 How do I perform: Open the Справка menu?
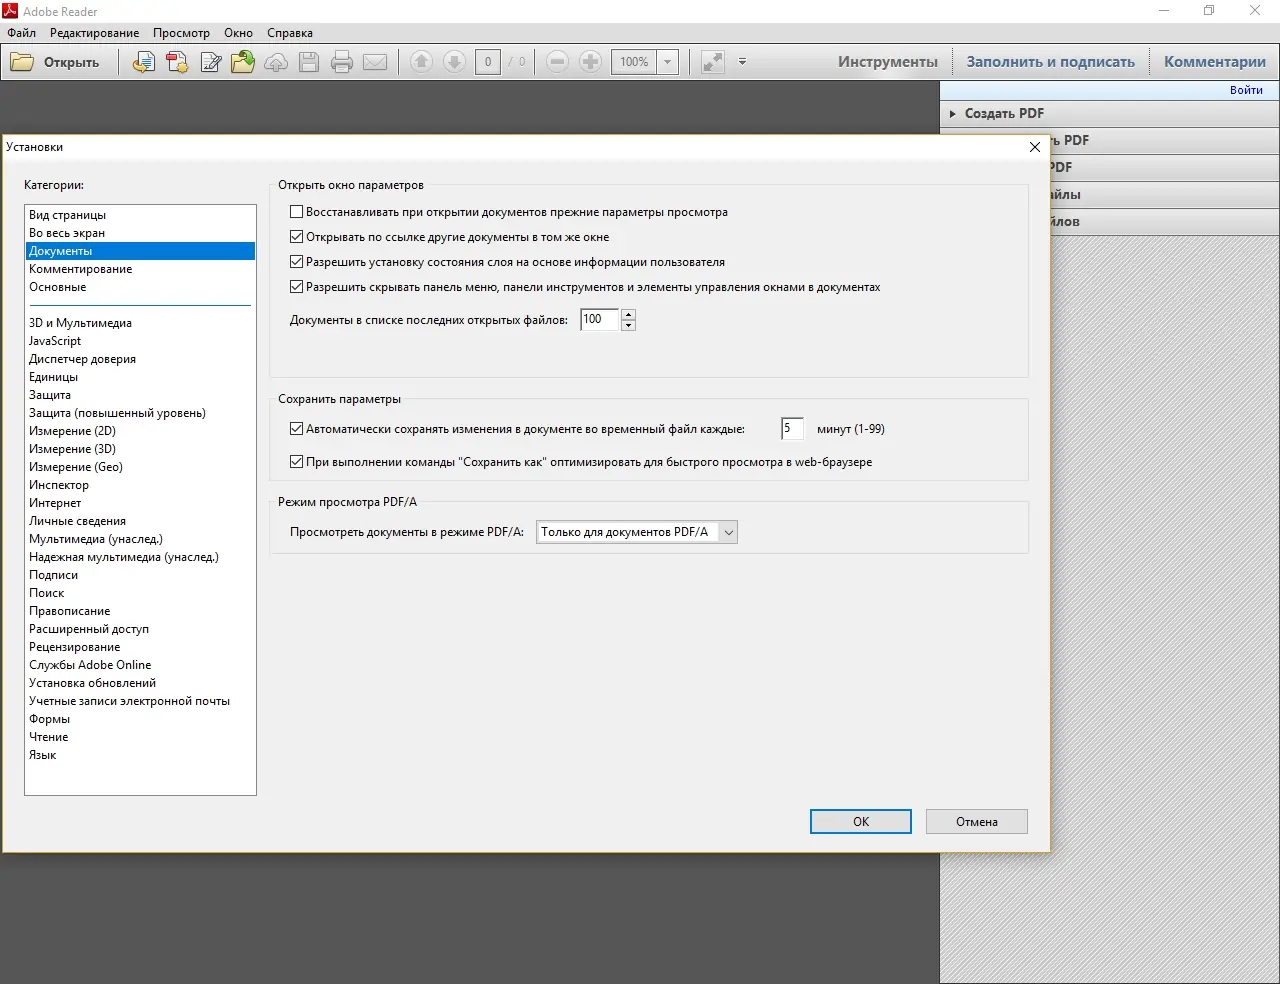coord(290,33)
